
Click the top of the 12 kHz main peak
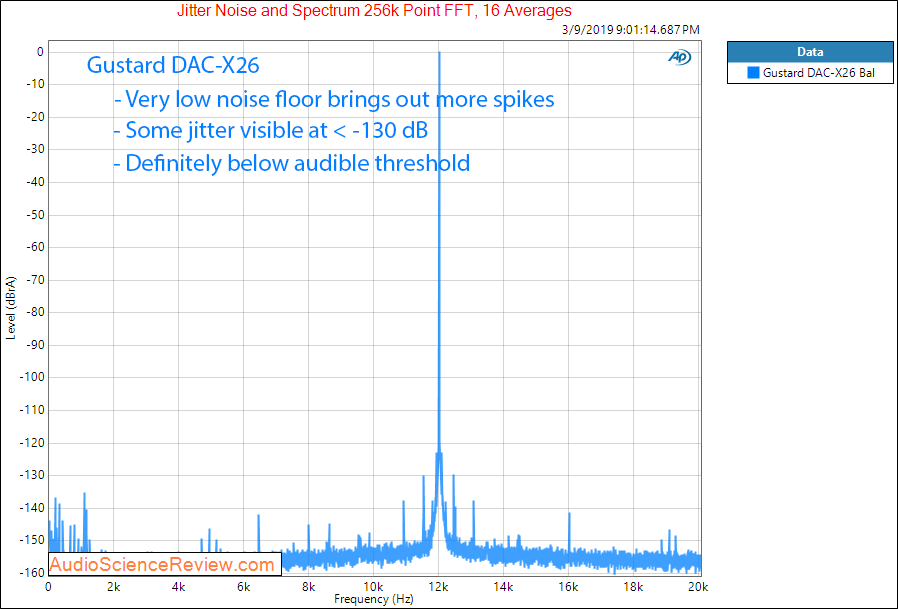pos(439,53)
